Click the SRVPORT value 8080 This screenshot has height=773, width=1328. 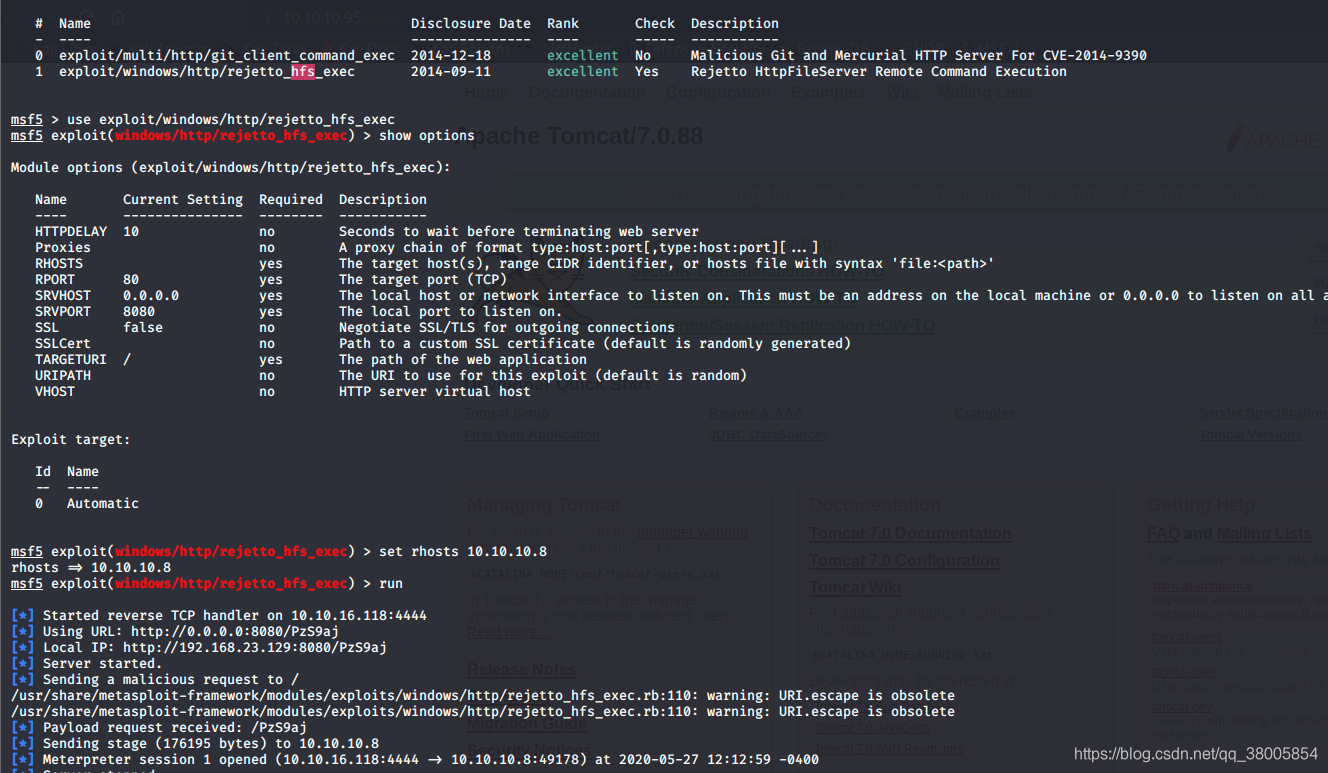click(139, 311)
